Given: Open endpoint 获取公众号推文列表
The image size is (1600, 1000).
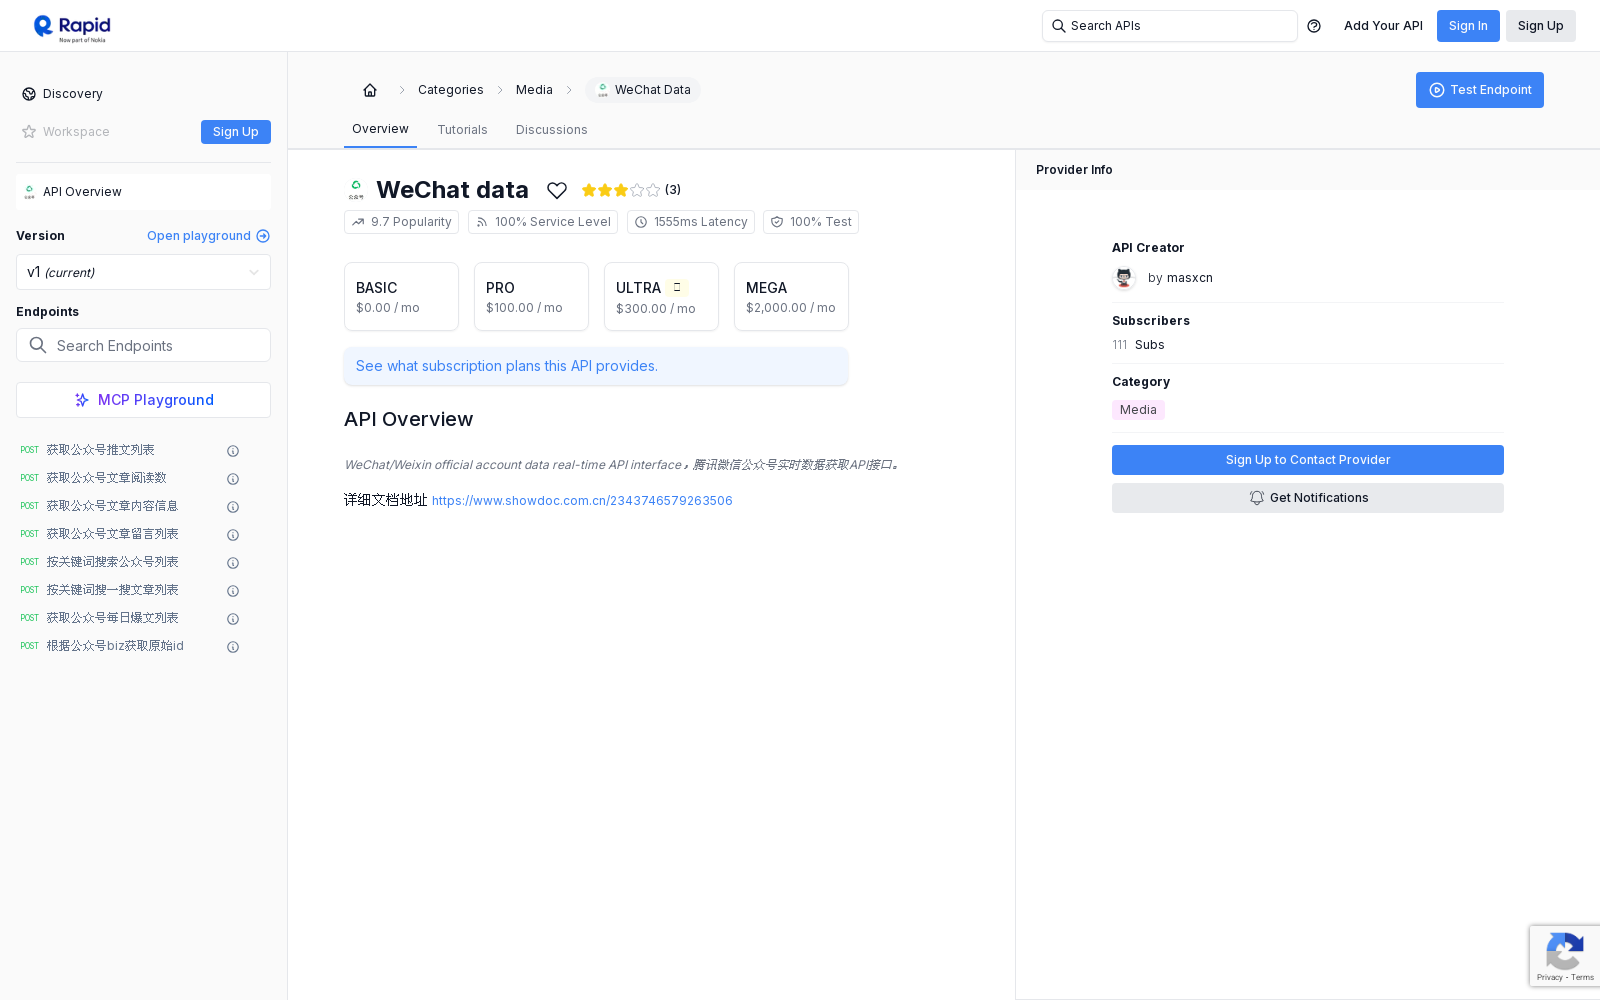Looking at the screenshot, I should pyautogui.click(x=100, y=450).
